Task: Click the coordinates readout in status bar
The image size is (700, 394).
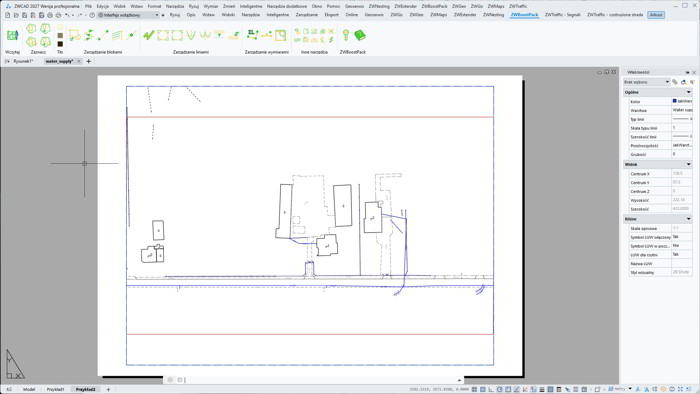Action: [x=439, y=390]
